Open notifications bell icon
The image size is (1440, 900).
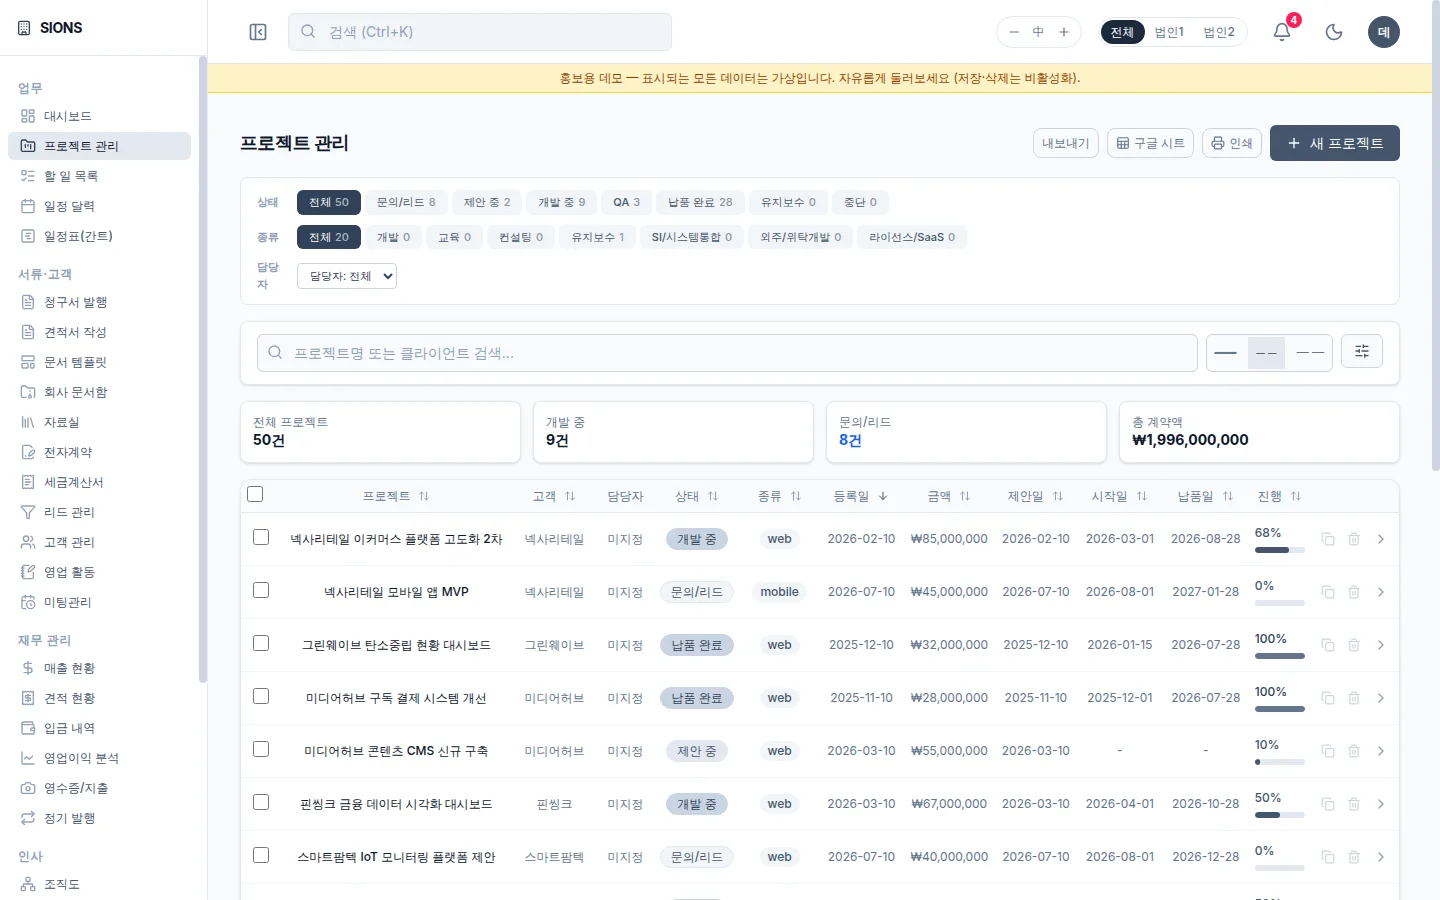coord(1282,32)
